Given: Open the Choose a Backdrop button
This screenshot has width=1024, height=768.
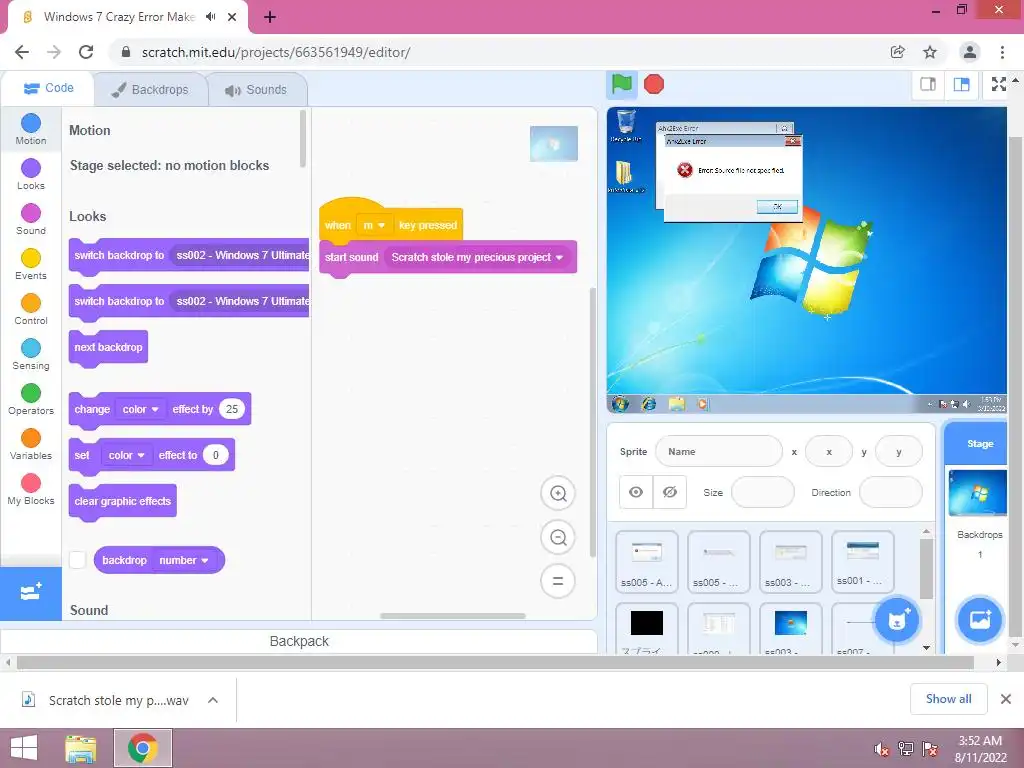Looking at the screenshot, I should (980, 619).
